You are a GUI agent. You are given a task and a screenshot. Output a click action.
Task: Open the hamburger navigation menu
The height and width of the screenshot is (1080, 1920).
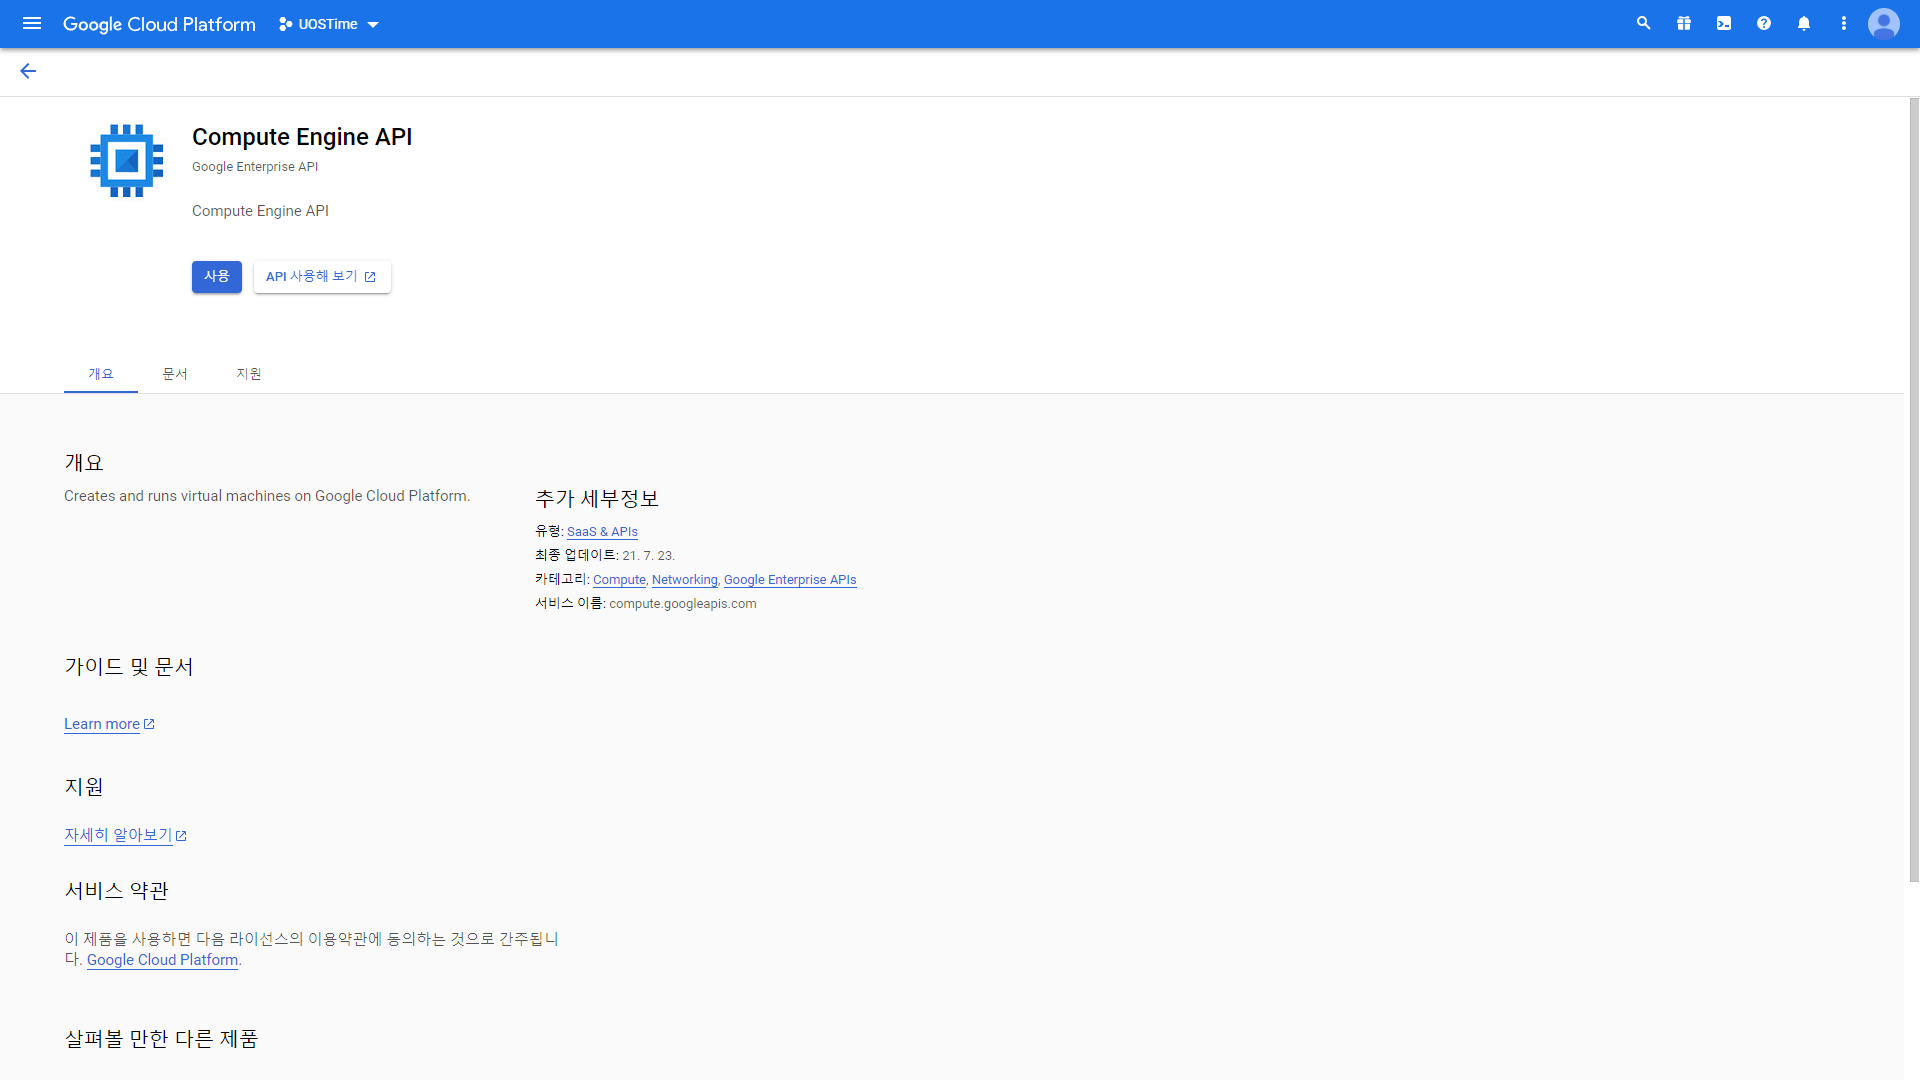[x=32, y=23]
